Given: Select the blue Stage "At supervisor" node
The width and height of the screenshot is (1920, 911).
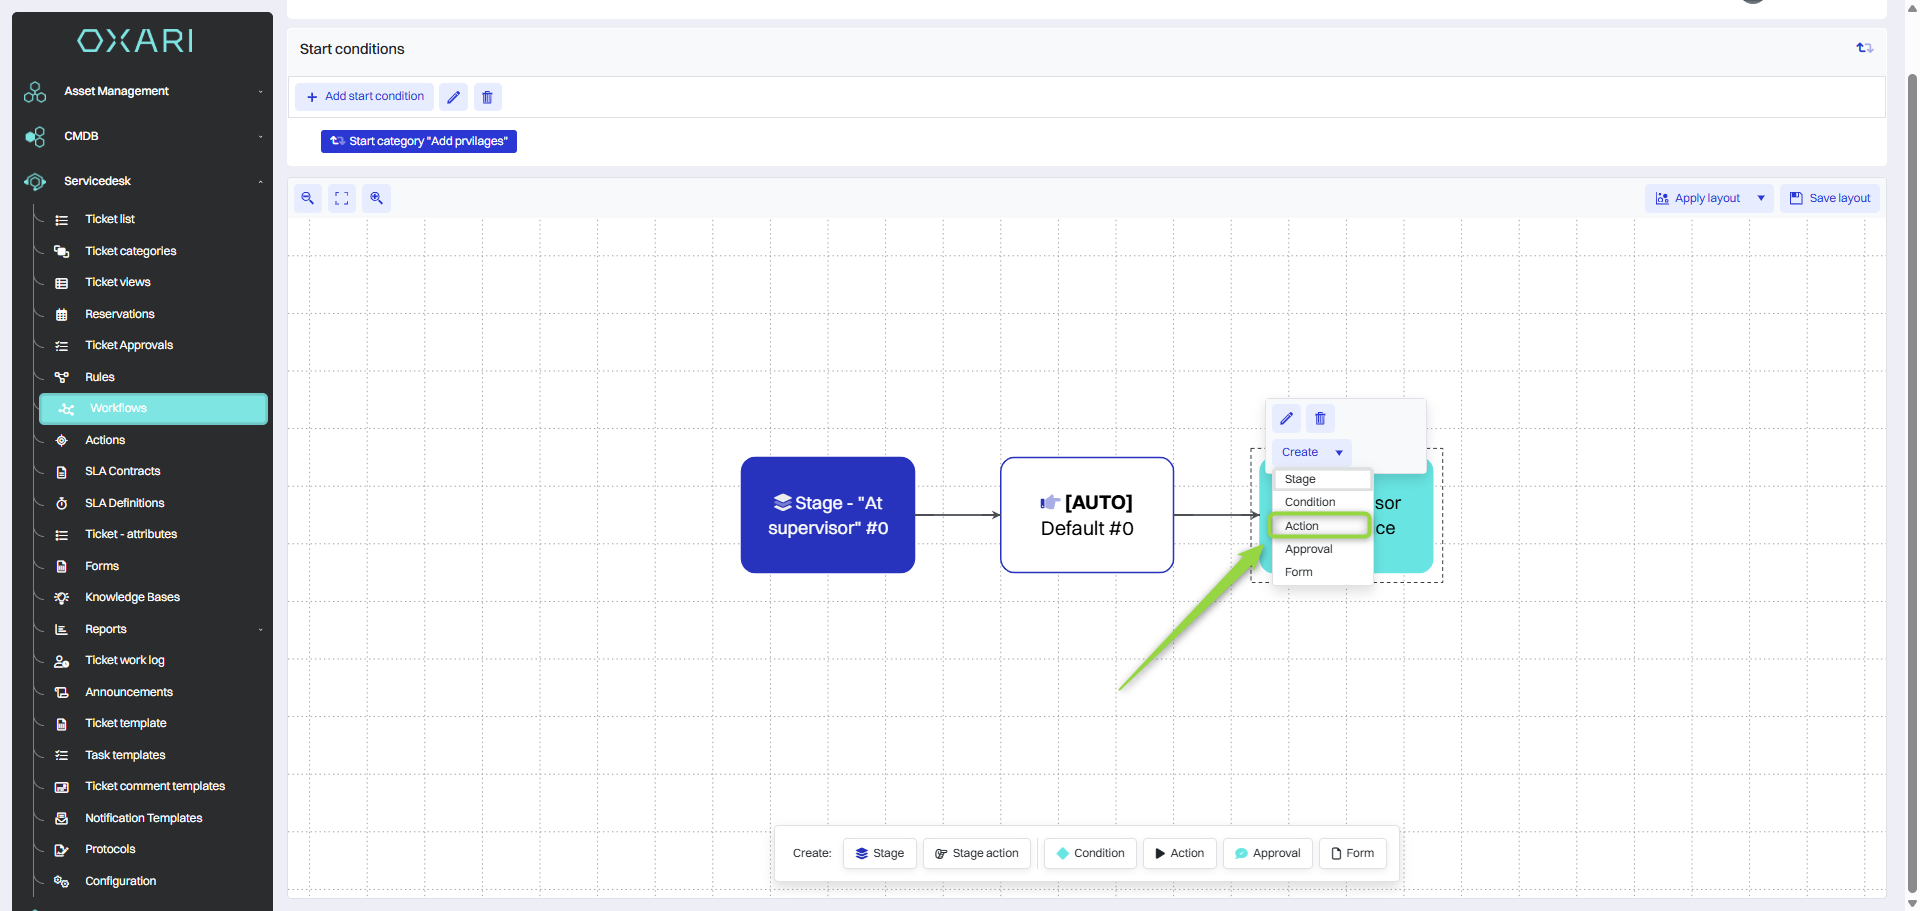Looking at the screenshot, I should pyautogui.click(x=828, y=515).
